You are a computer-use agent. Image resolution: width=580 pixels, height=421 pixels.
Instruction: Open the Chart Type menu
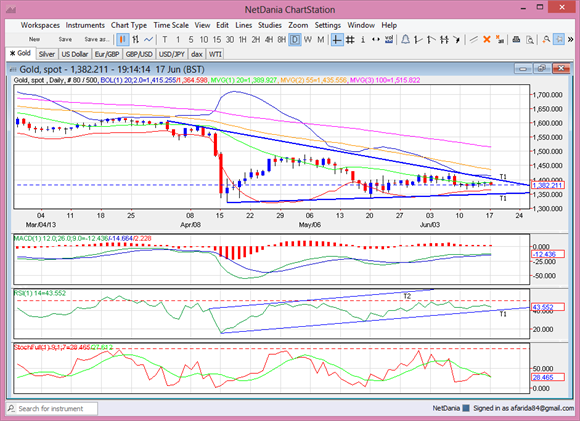[x=129, y=25]
